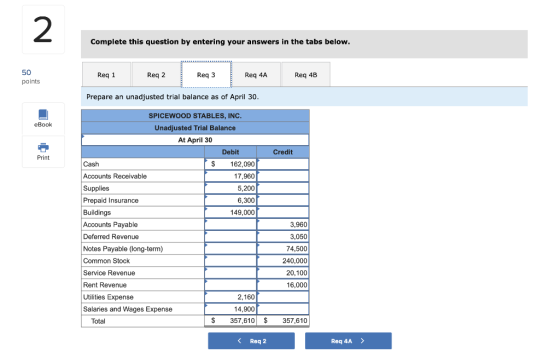Click right chevron on Req 4A button
This screenshot has height=364, width=560.
tap(362, 340)
